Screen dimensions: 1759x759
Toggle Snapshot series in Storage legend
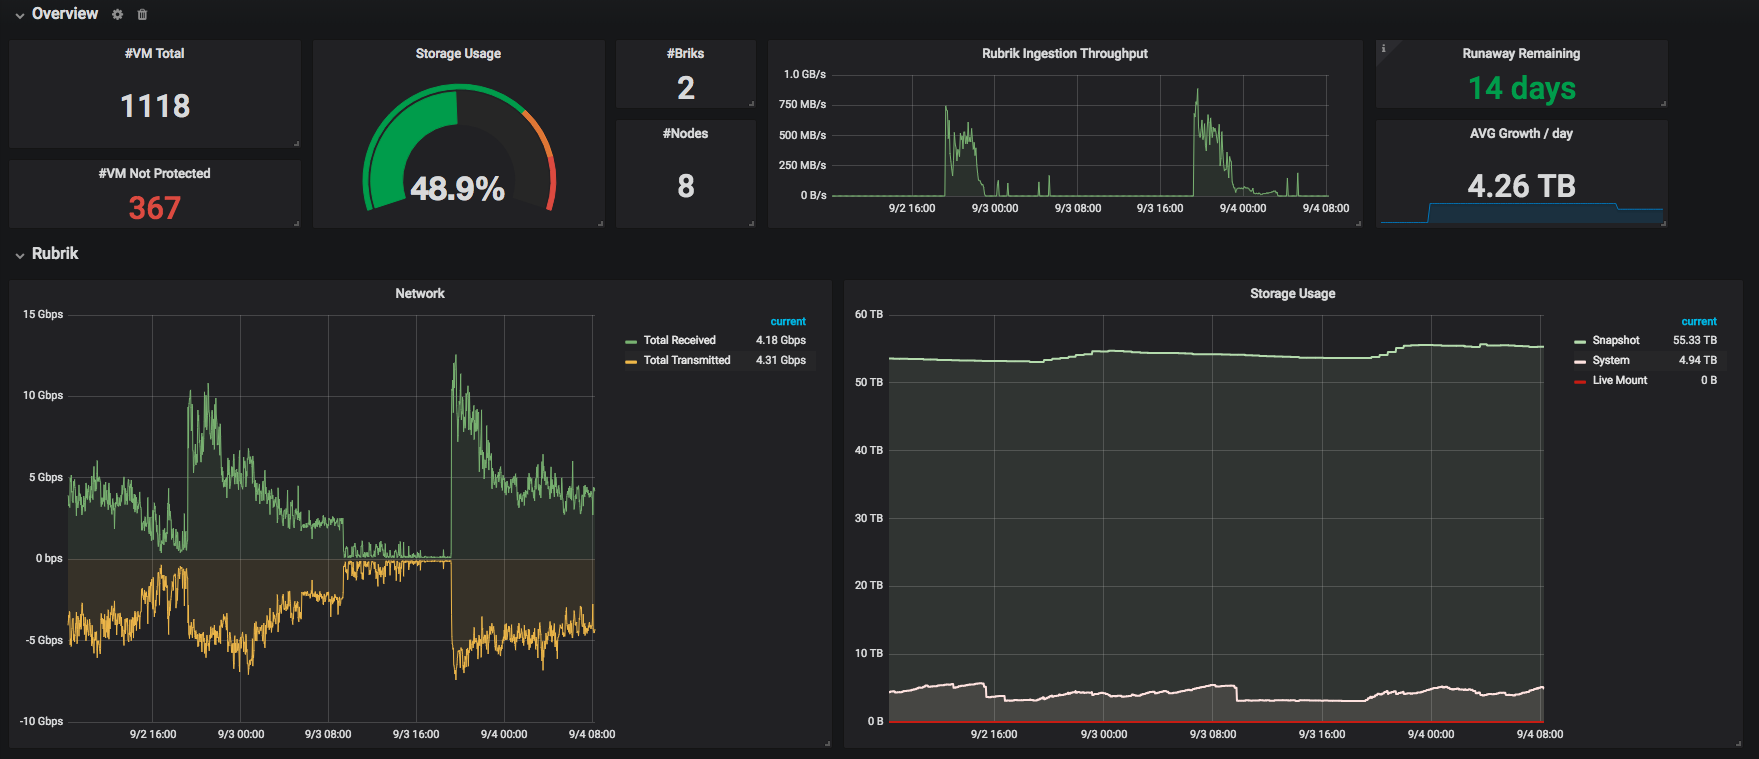tap(1616, 340)
